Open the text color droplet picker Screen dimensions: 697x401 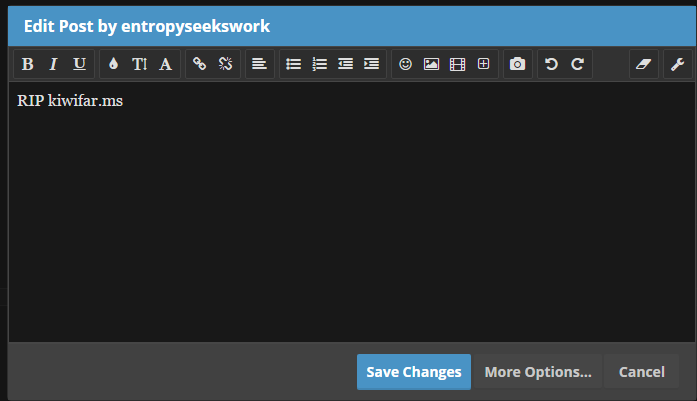point(113,64)
